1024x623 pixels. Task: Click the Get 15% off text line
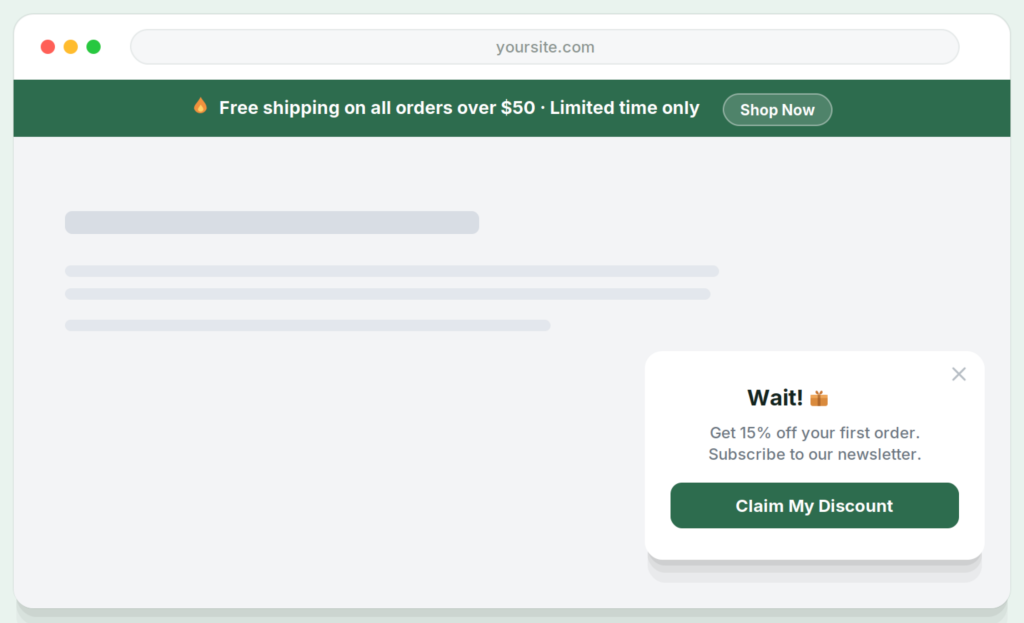click(x=814, y=433)
